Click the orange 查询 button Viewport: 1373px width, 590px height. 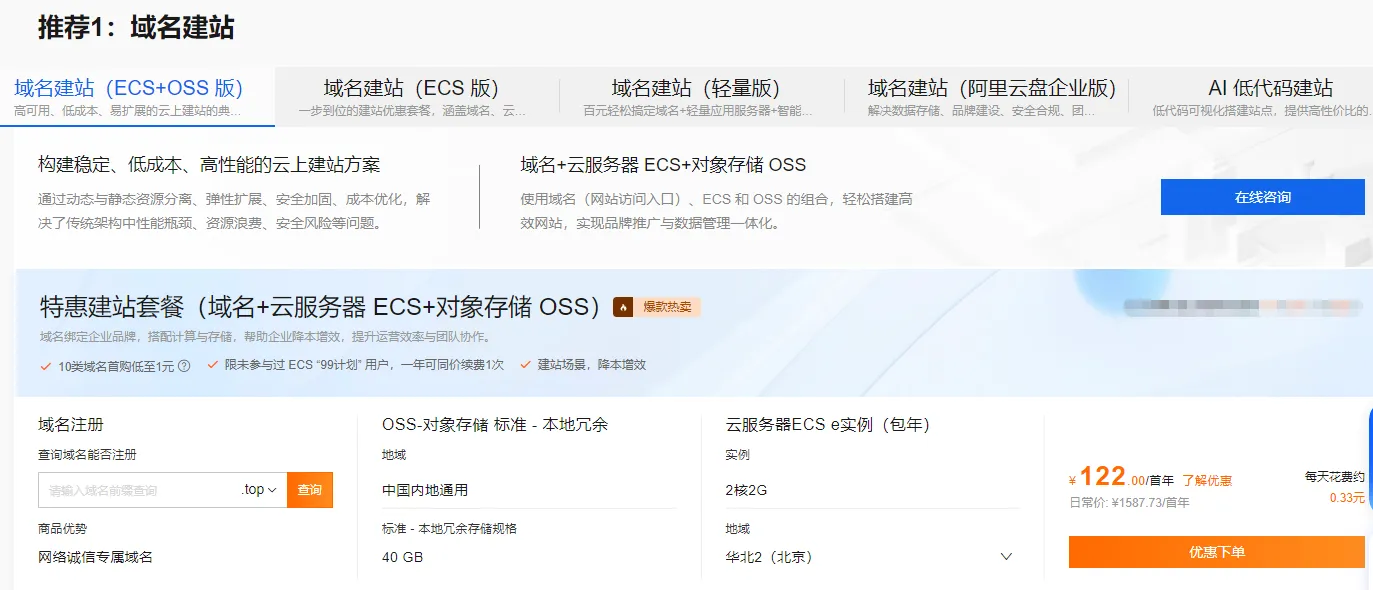pos(309,490)
